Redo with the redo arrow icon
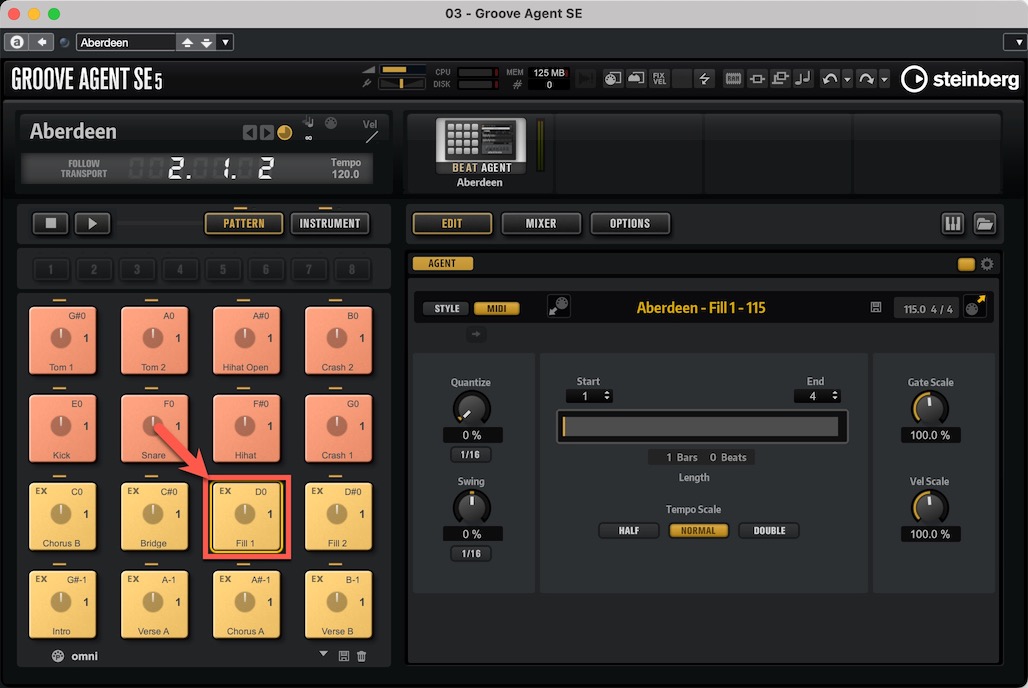1028x688 pixels. click(x=866, y=79)
